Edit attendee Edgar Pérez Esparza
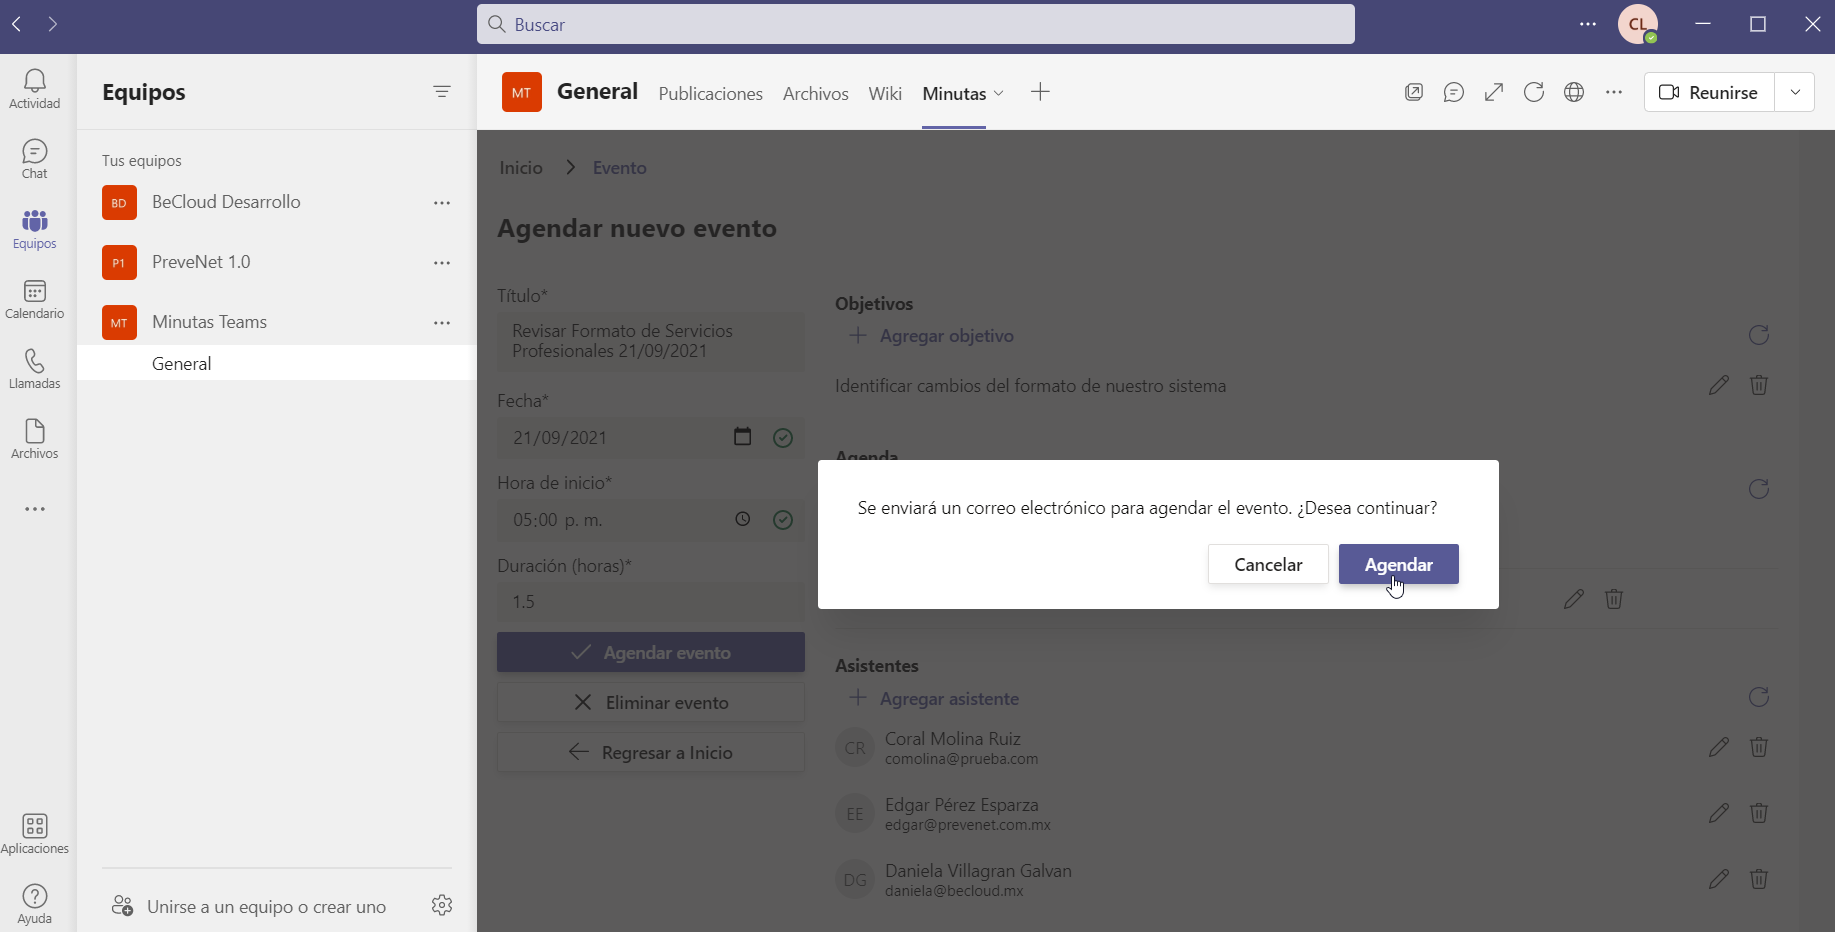 (x=1719, y=813)
